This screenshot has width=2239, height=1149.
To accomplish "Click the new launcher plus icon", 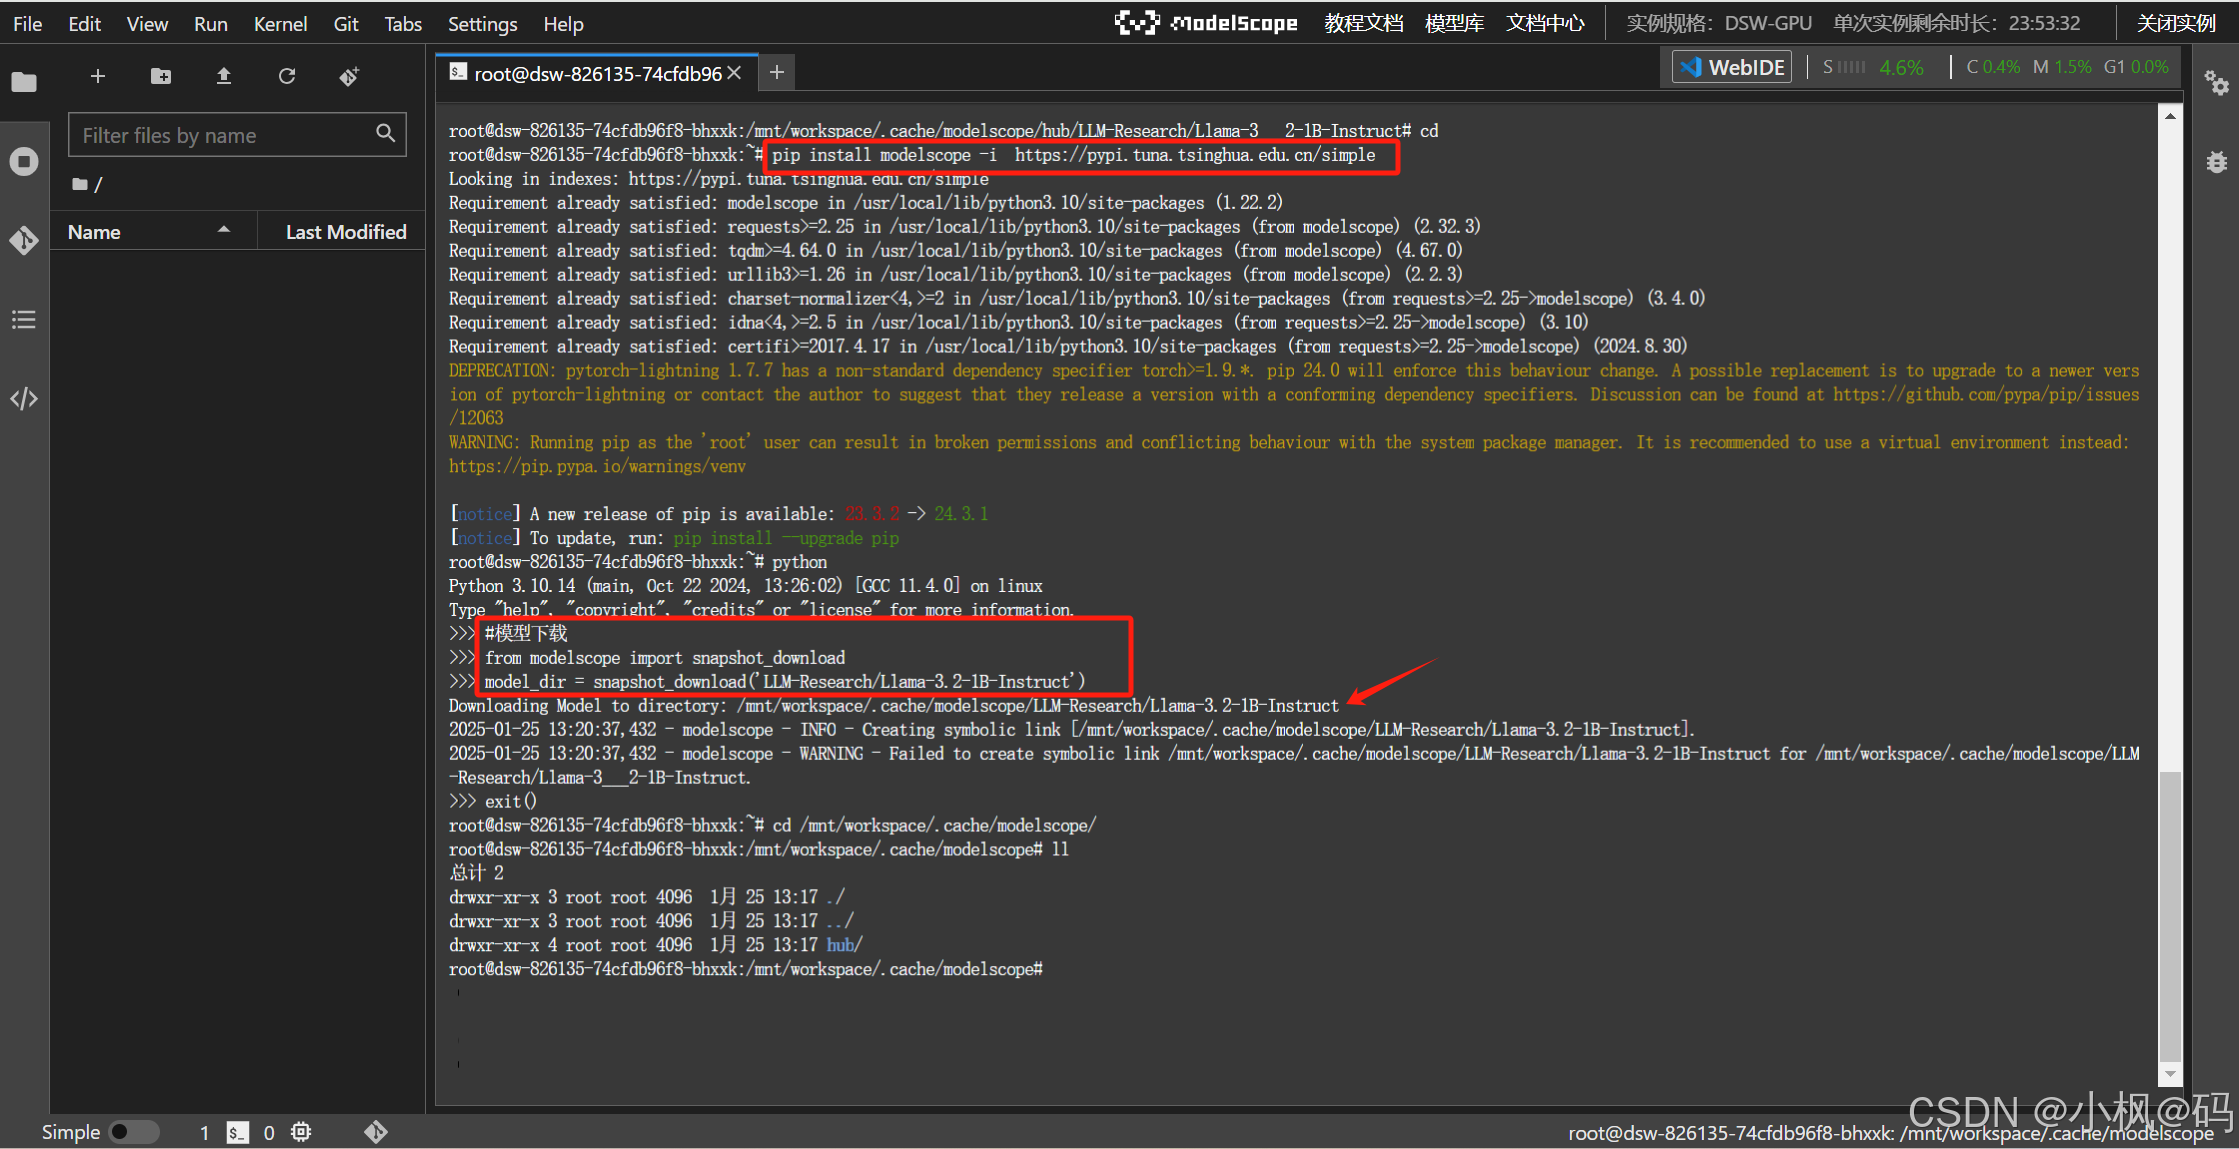I will pyautogui.click(x=98, y=76).
